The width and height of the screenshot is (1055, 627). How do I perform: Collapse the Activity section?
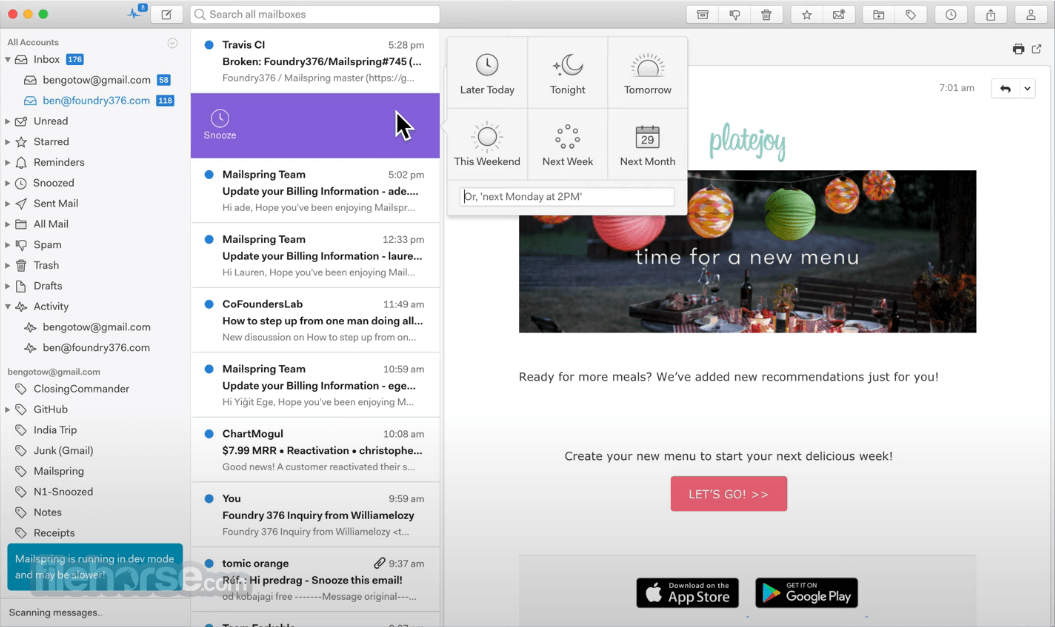[x=8, y=307]
